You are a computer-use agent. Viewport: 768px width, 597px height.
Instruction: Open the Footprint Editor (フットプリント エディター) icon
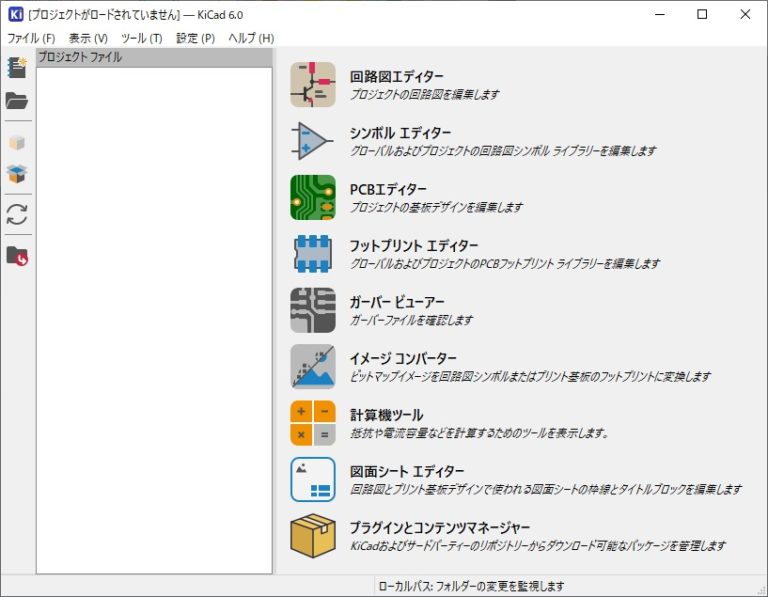click(x=312, y=254)
